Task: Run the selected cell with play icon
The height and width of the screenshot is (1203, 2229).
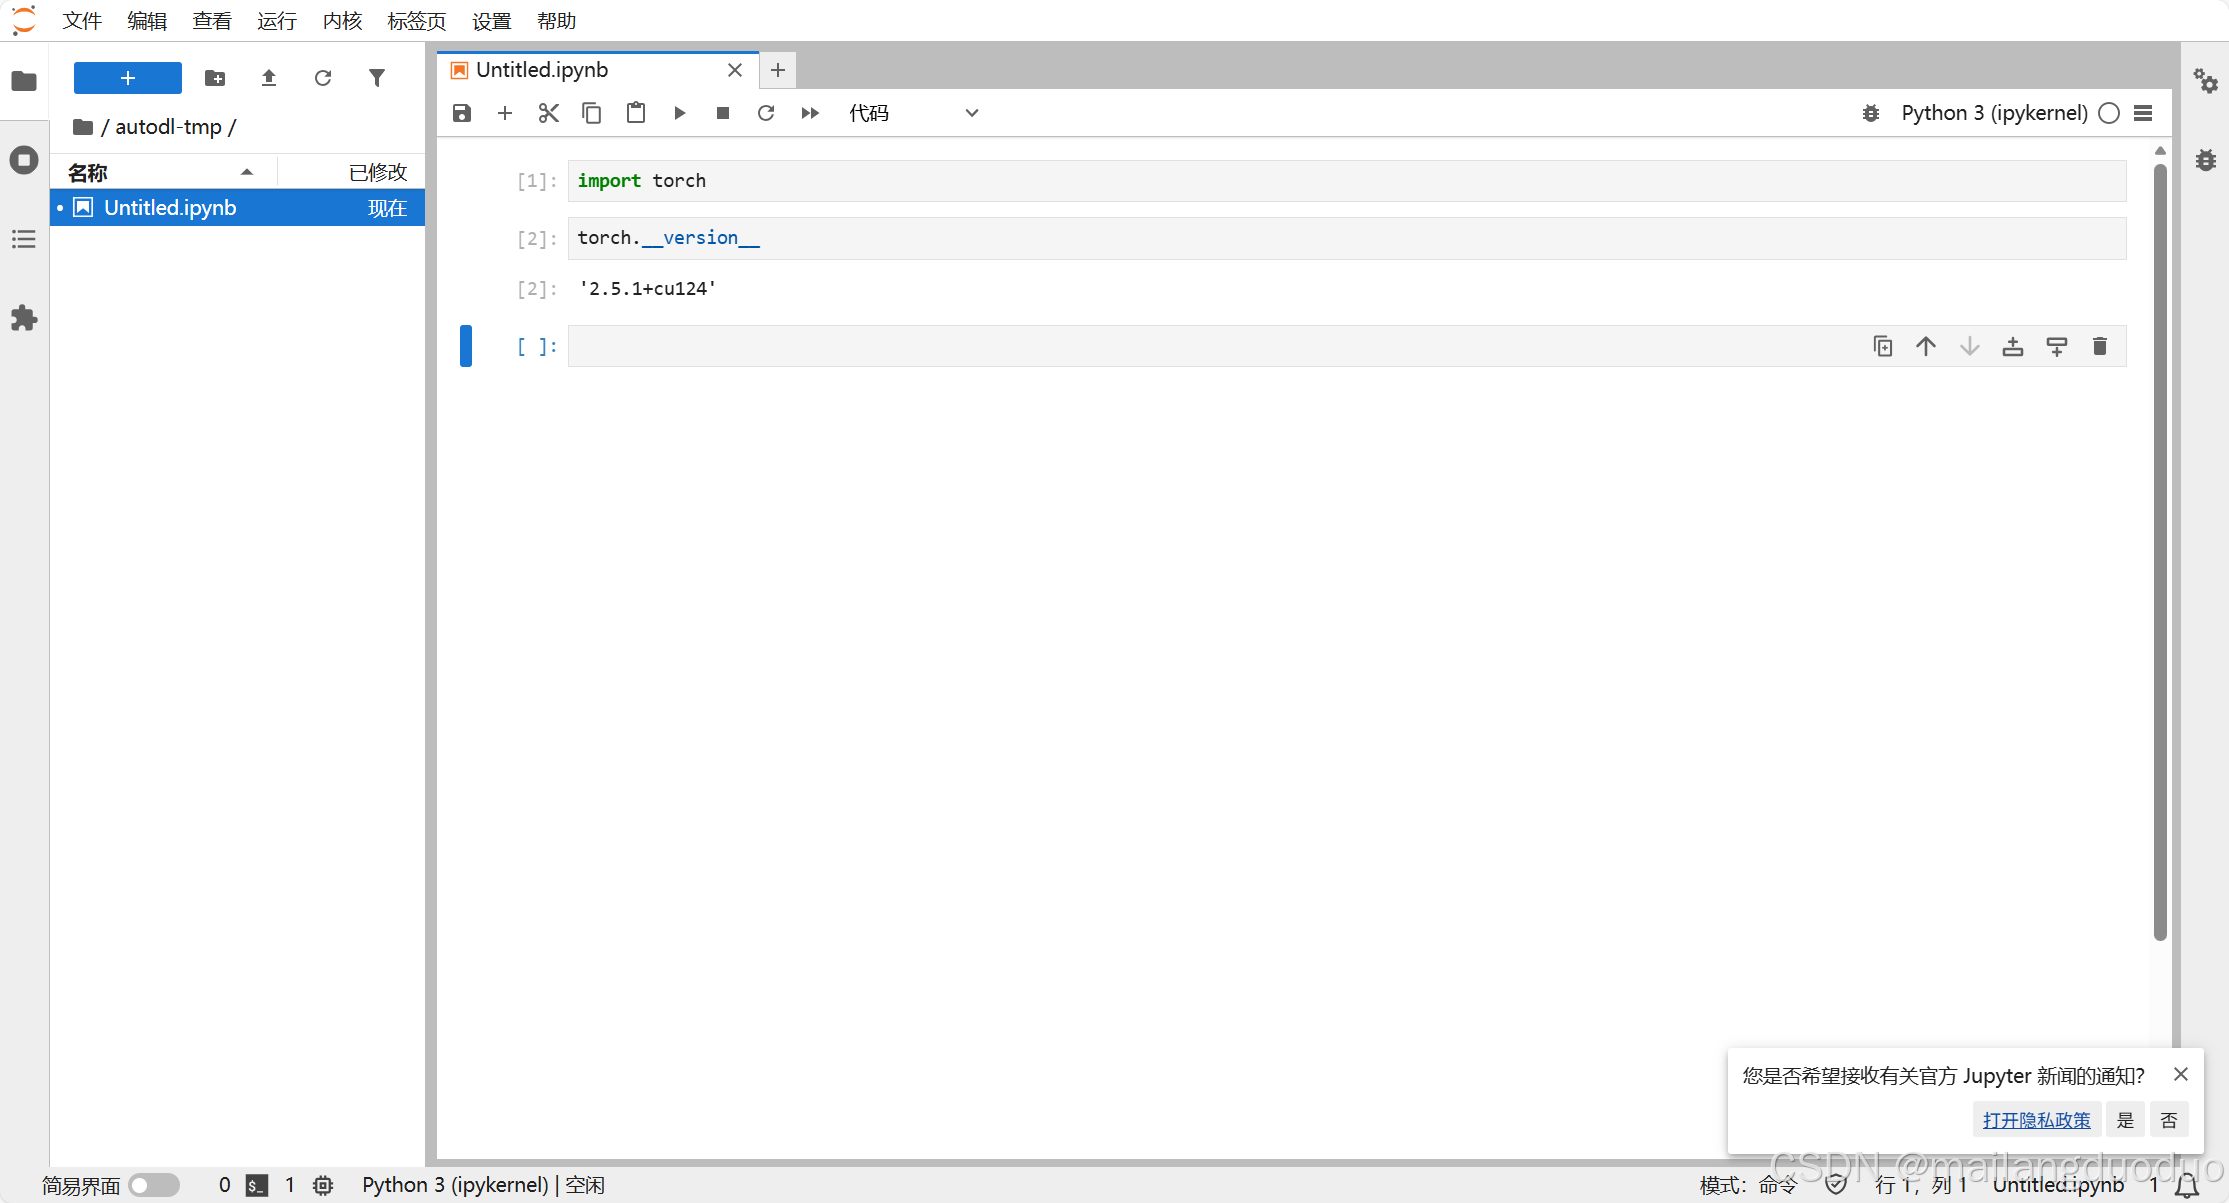Action: point(679,113)
